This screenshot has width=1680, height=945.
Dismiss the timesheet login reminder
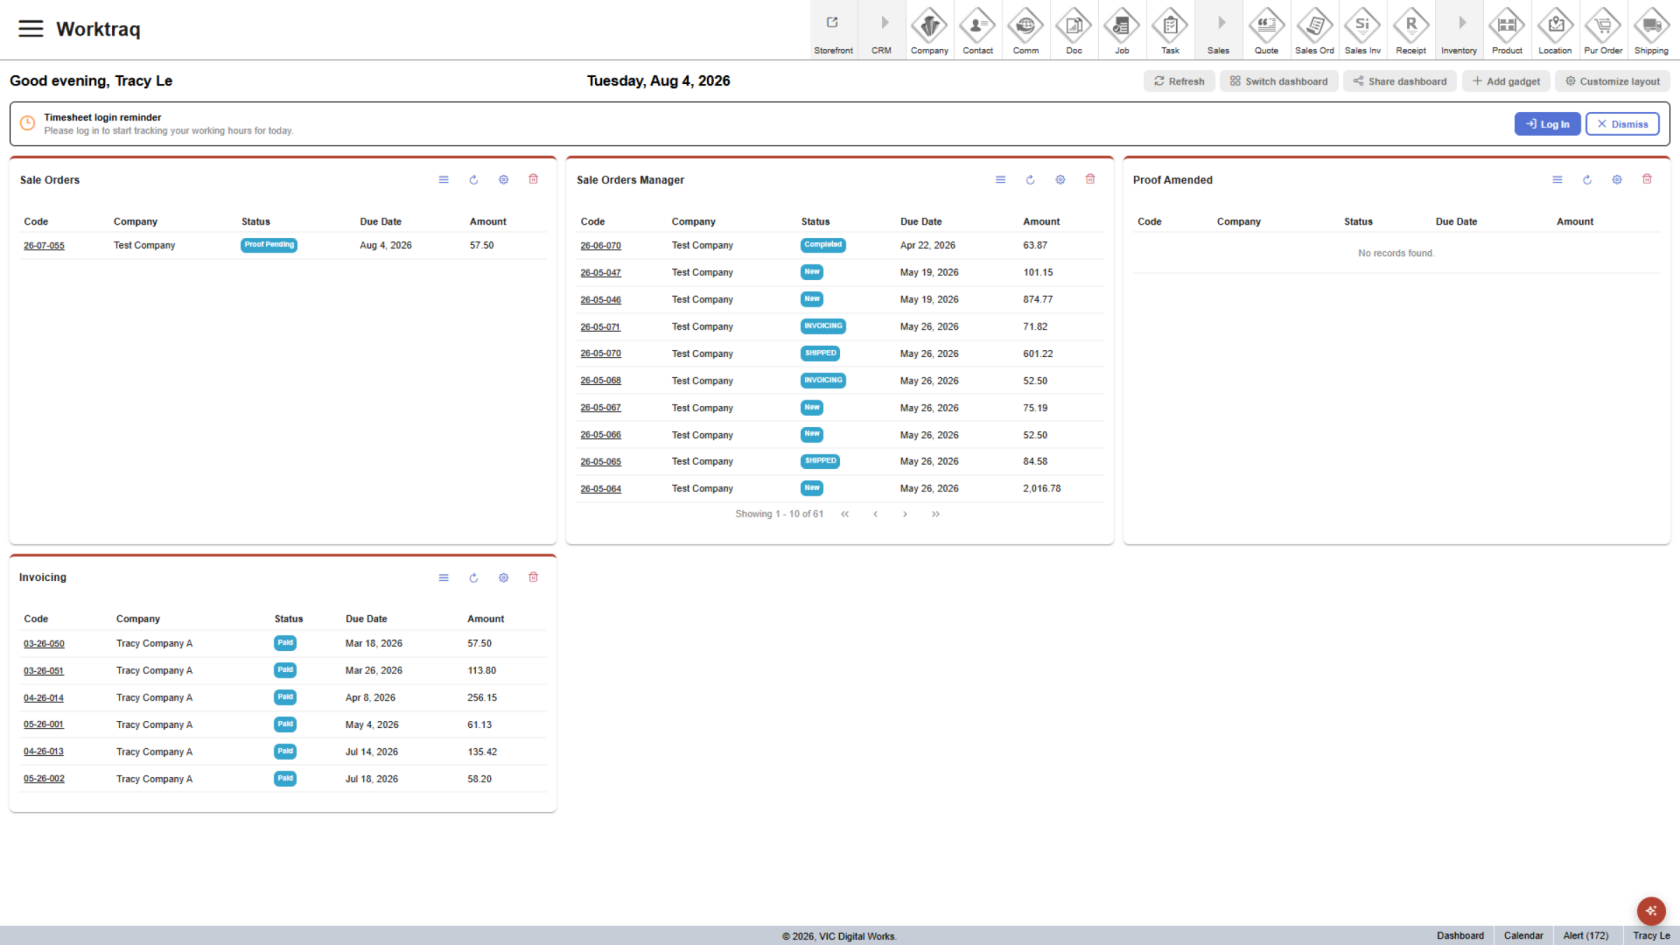pos(1622,124)
